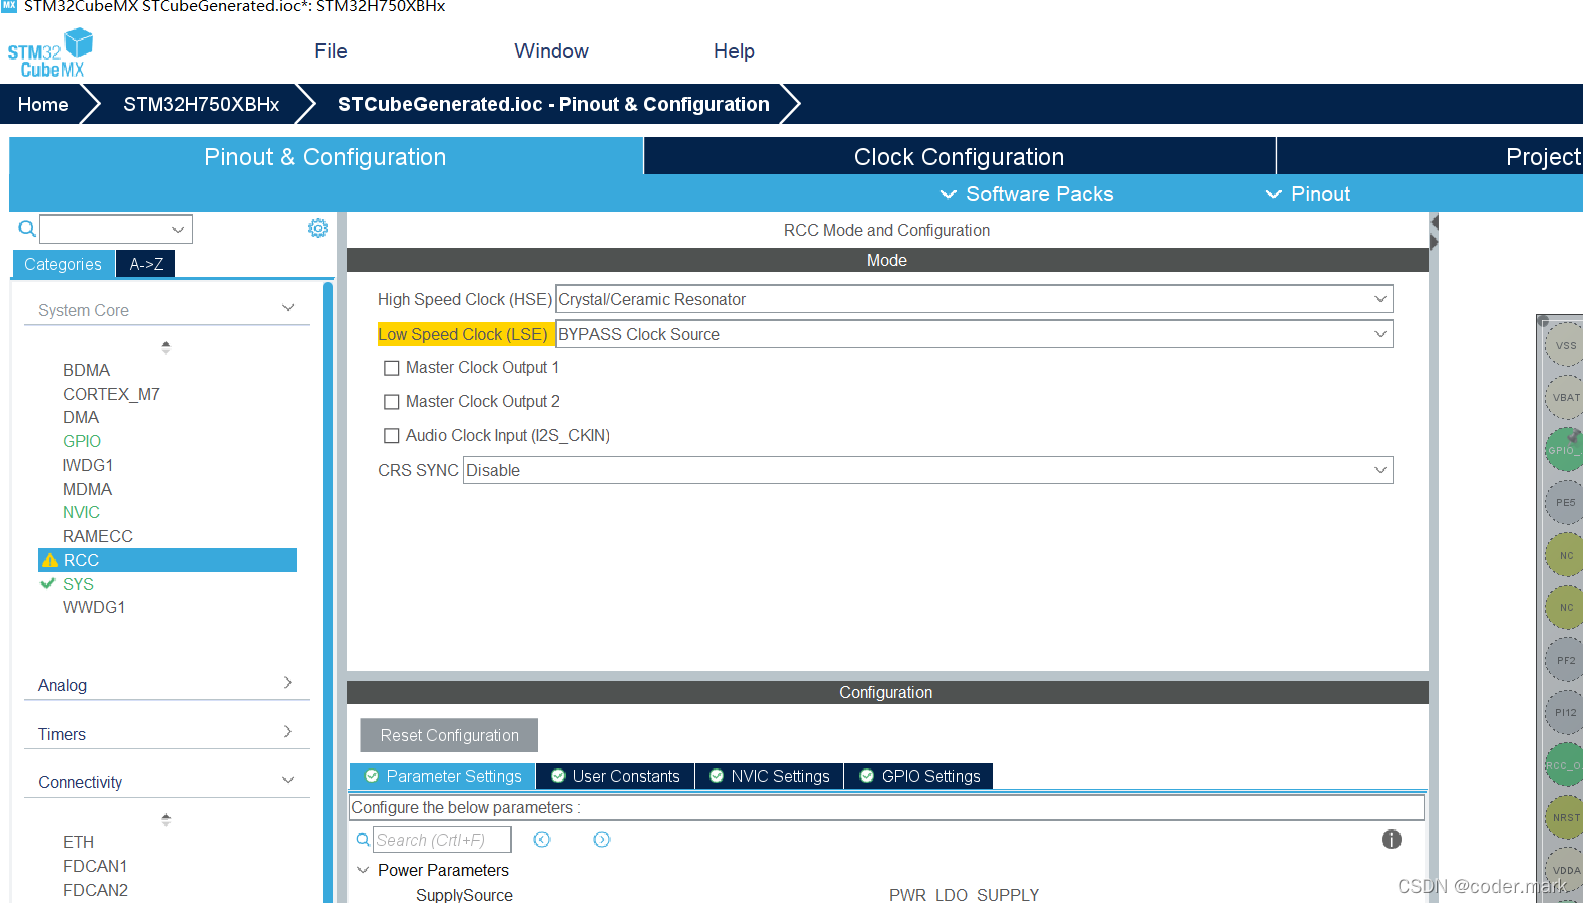The height and width of the screenshot is (903, 1583).
Task: Click the PI12 pin on chip view
Action: click(x=1565, y=712)
